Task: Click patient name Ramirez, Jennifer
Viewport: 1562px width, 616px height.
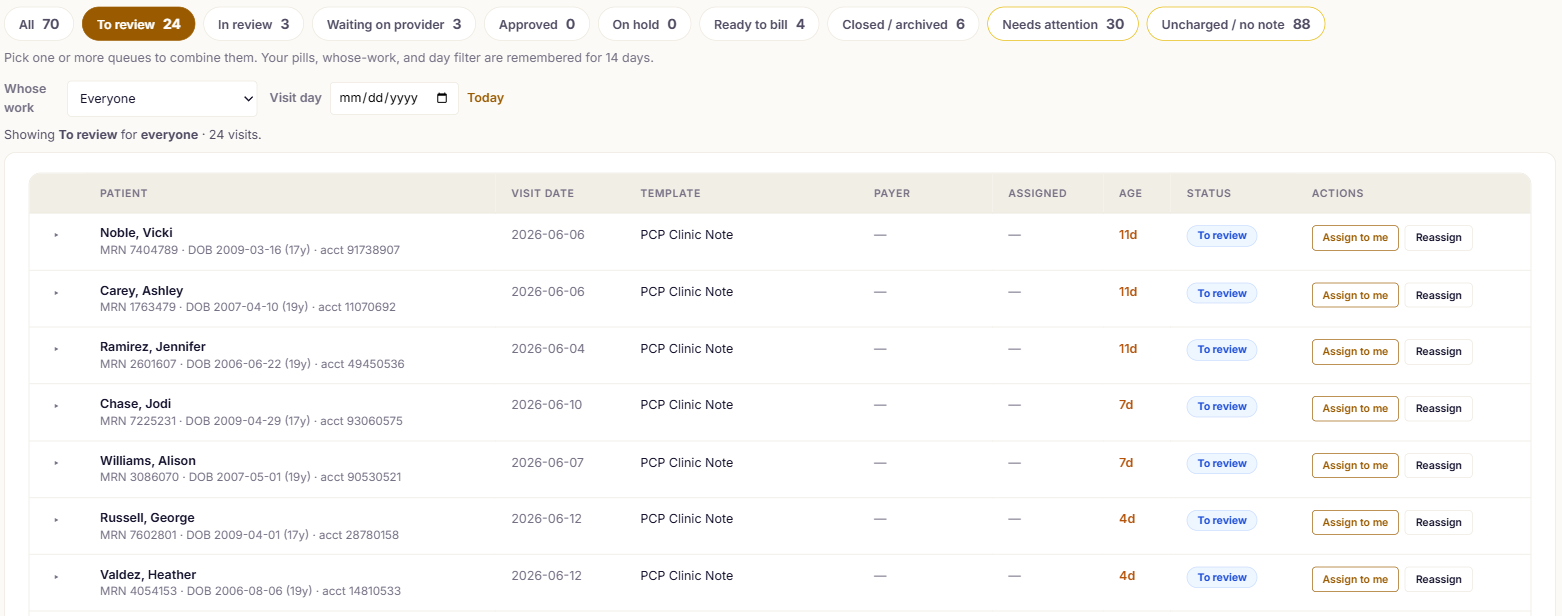Action: click(x=153, y=347)
